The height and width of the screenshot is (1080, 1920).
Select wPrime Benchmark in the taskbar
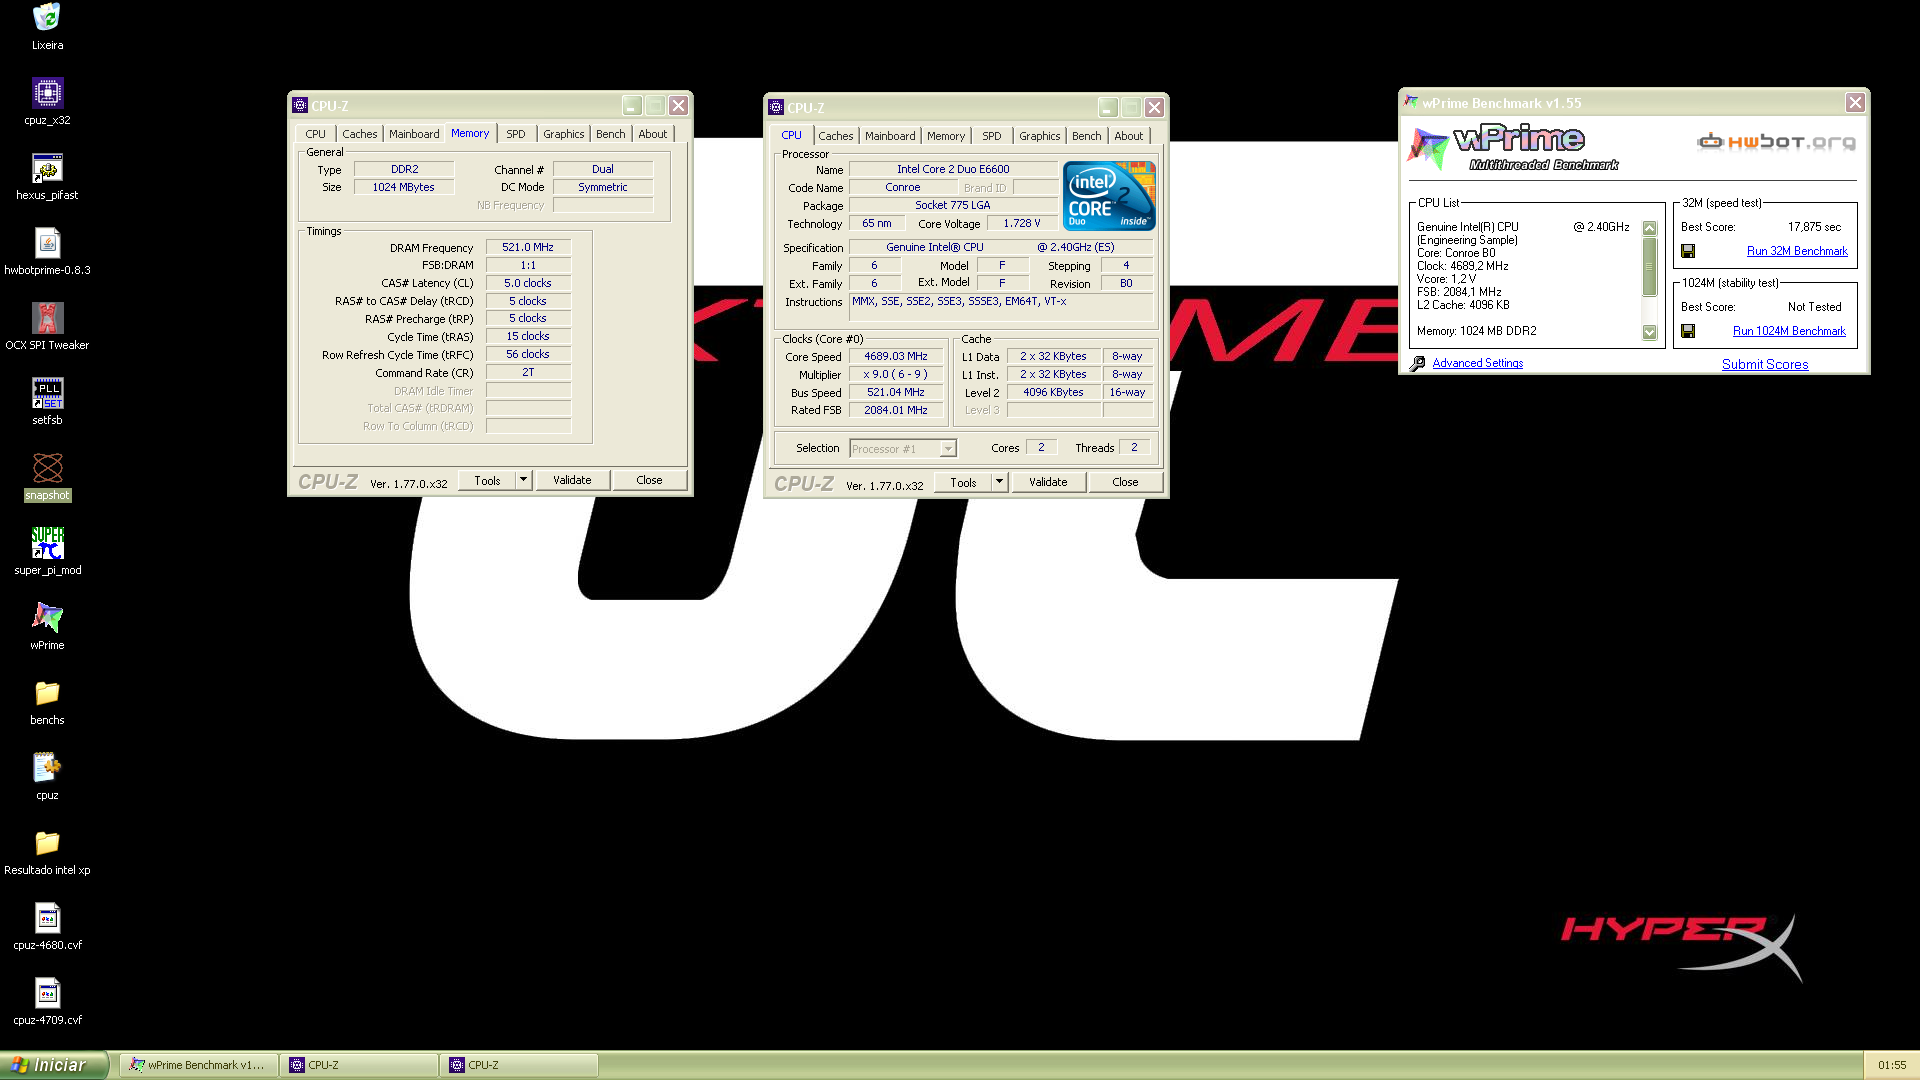click(198, 1065)
